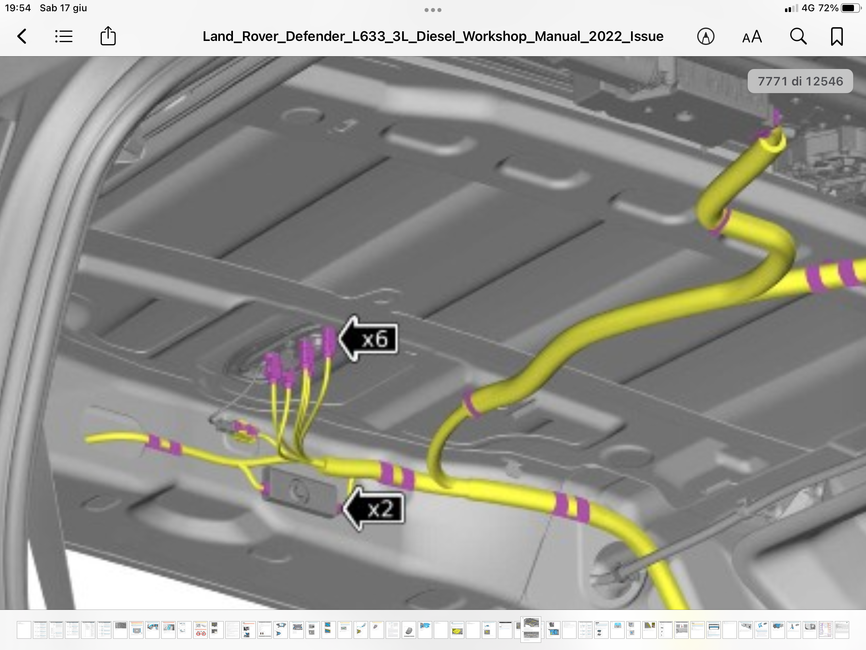Jump to the last thumbnail in page strip
866x650 pixels.
point(842,630)
